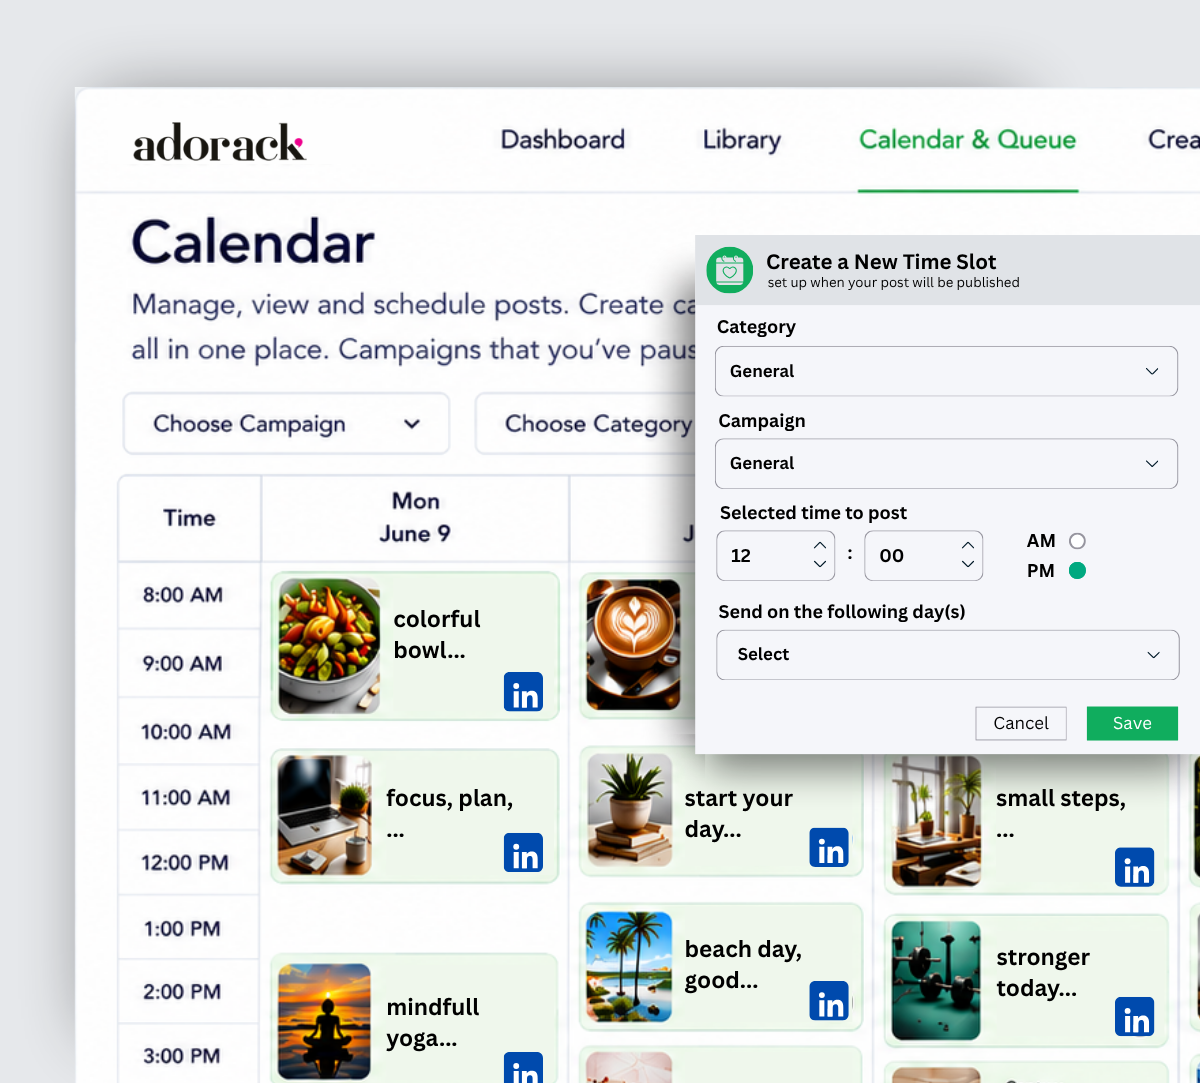This screenshot has height=1083, width=1200.
Task: Click the 'mindfull yoga...' post title
Action: [433, 1022]
